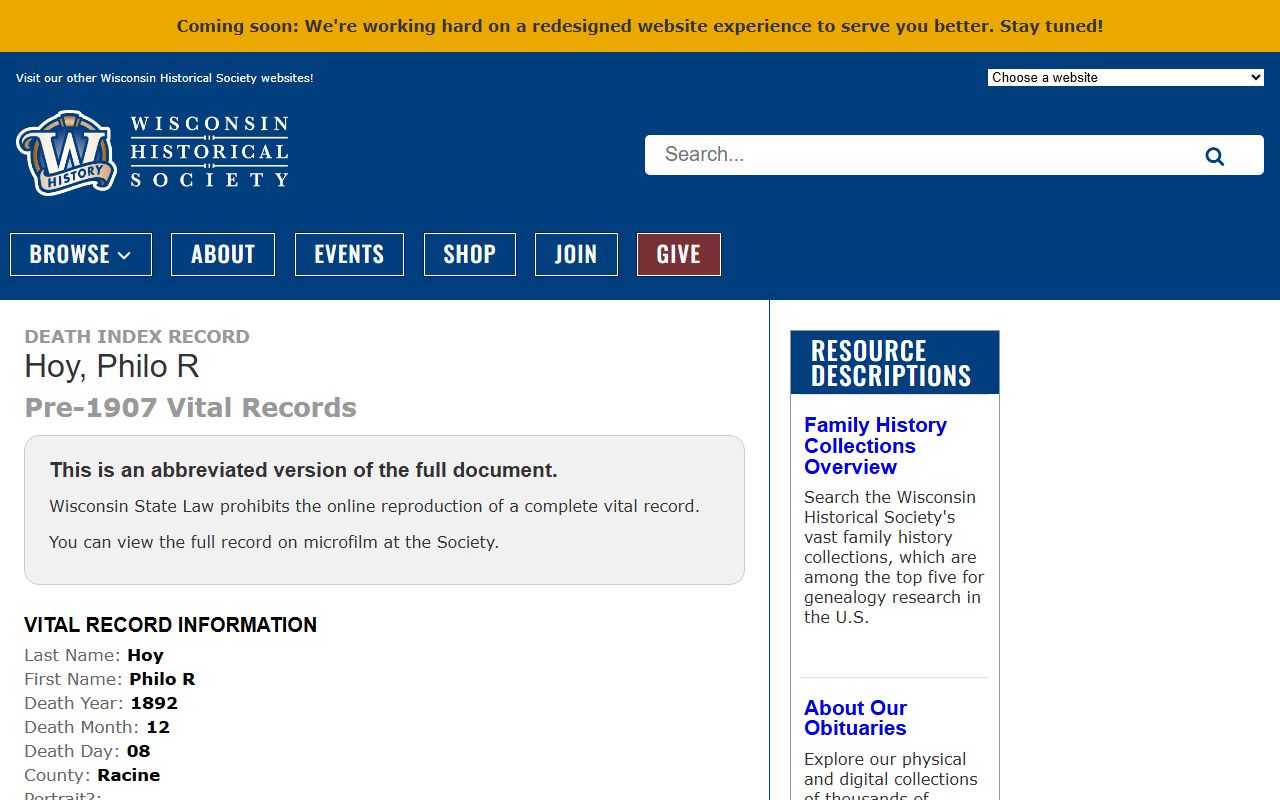Click the Pre-1907 Vital Records heading
The height and width of the screenshot is (800, 1280).
tap(190, 408)
